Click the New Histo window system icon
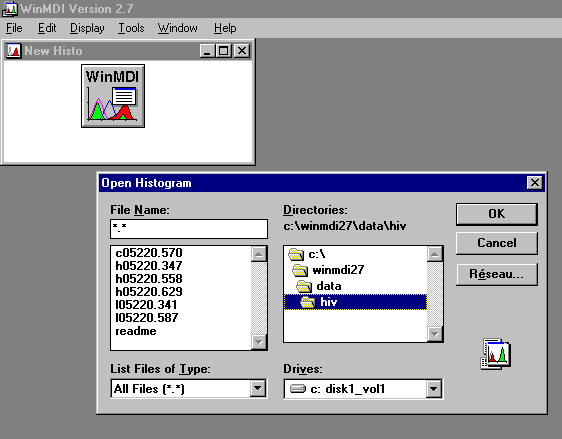Viewport: 562px width, 439px height. pos(14,51)
